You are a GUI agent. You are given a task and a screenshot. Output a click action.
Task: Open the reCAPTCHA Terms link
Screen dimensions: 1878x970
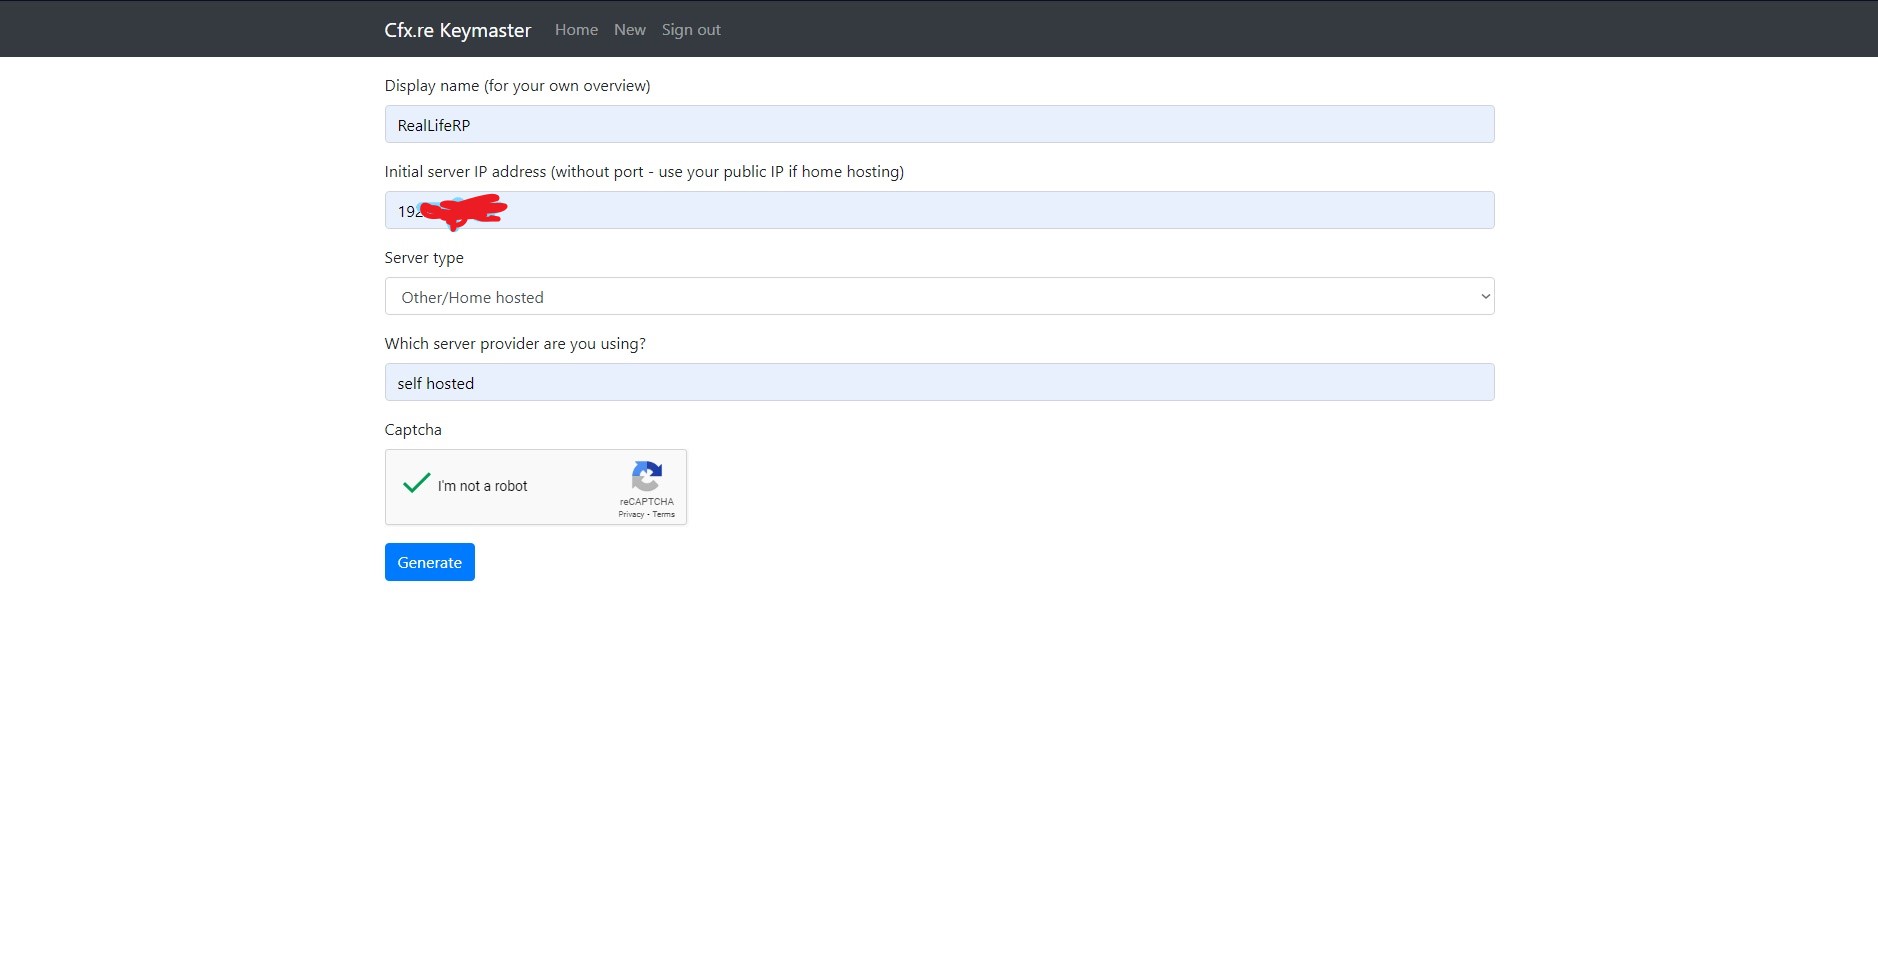point(664,515)
